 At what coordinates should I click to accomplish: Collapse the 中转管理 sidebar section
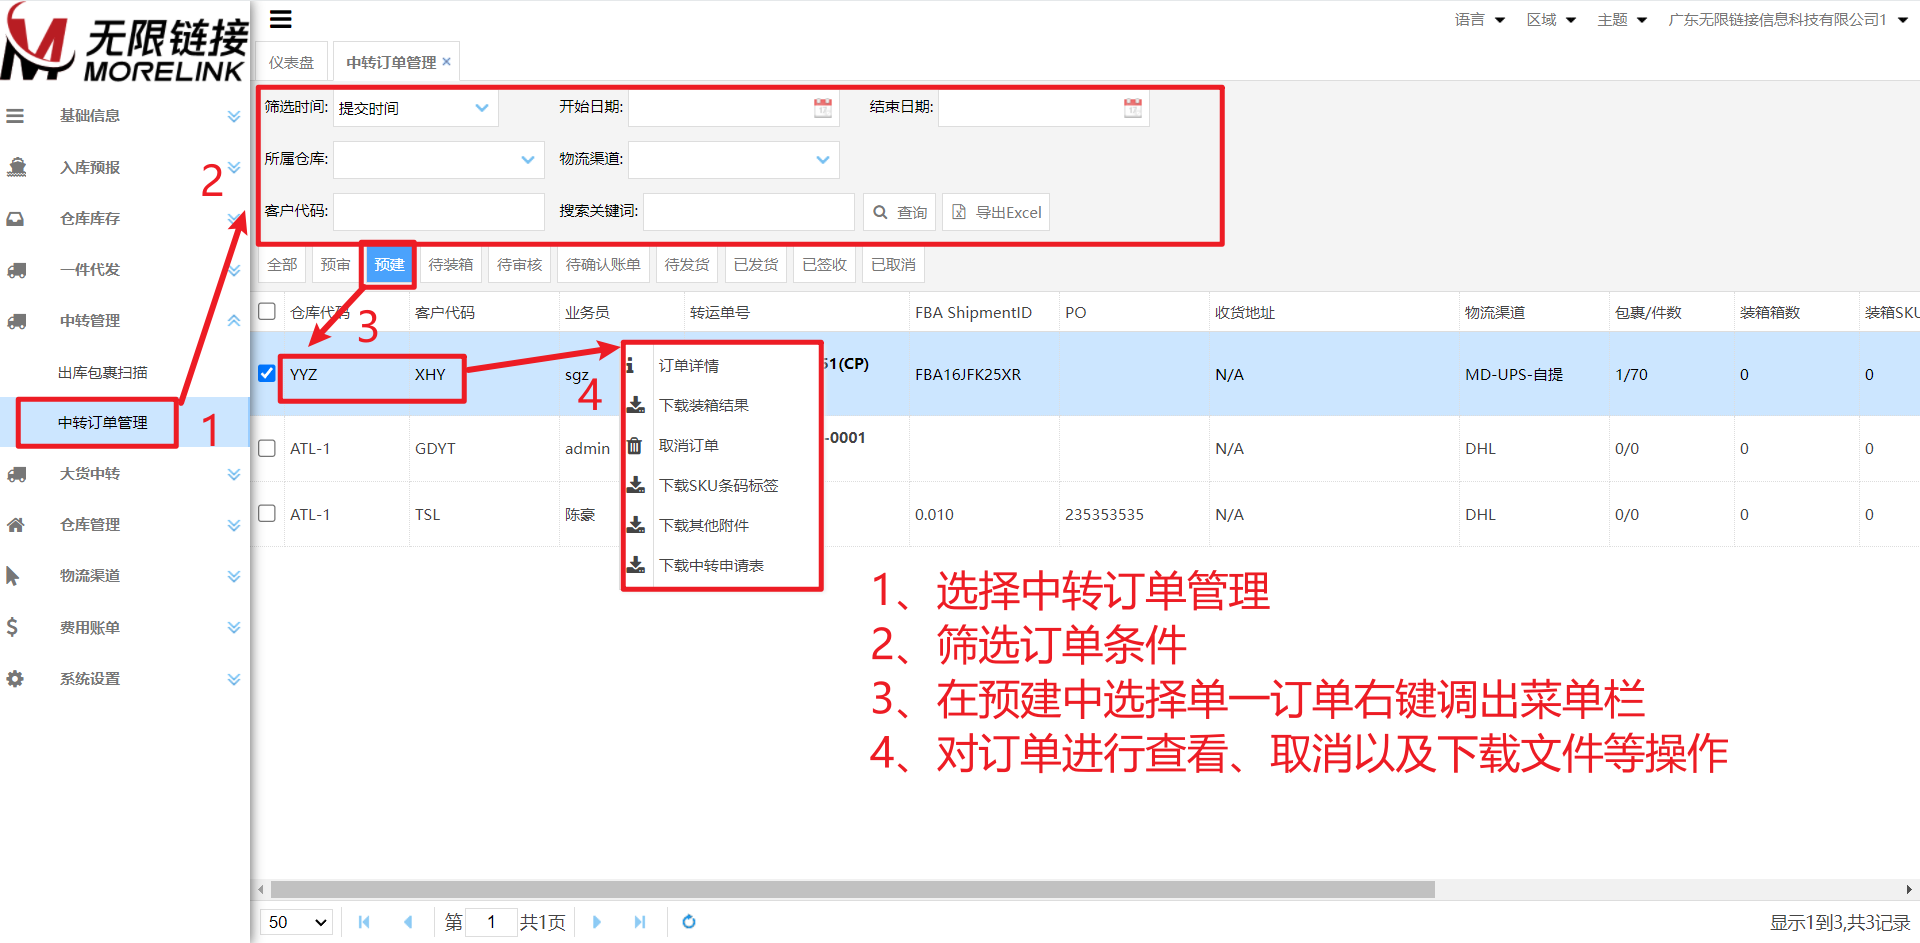(x=234, y=321)
